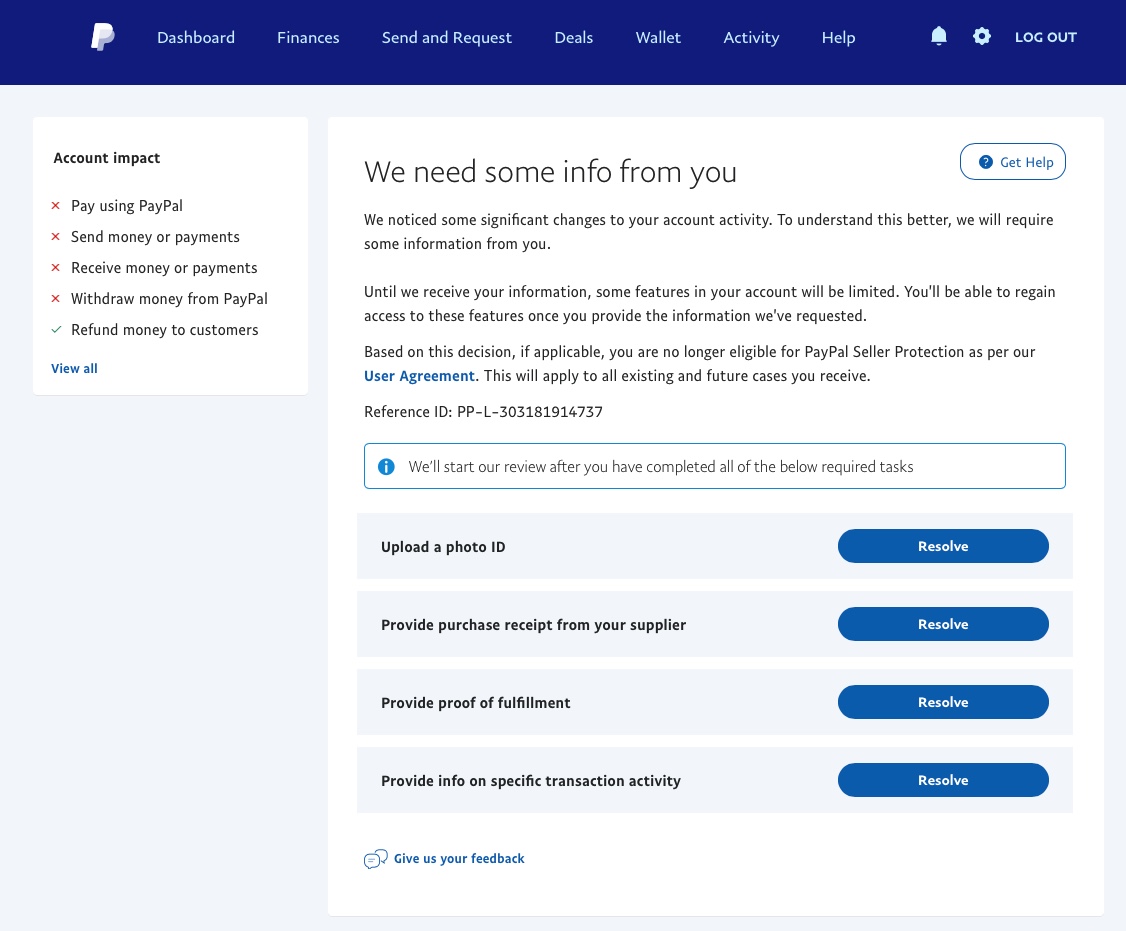The width and height of the screenshot is (1126, 931).
Task: Click the LOG OUT link
Action: click(x=1046, y=37)
